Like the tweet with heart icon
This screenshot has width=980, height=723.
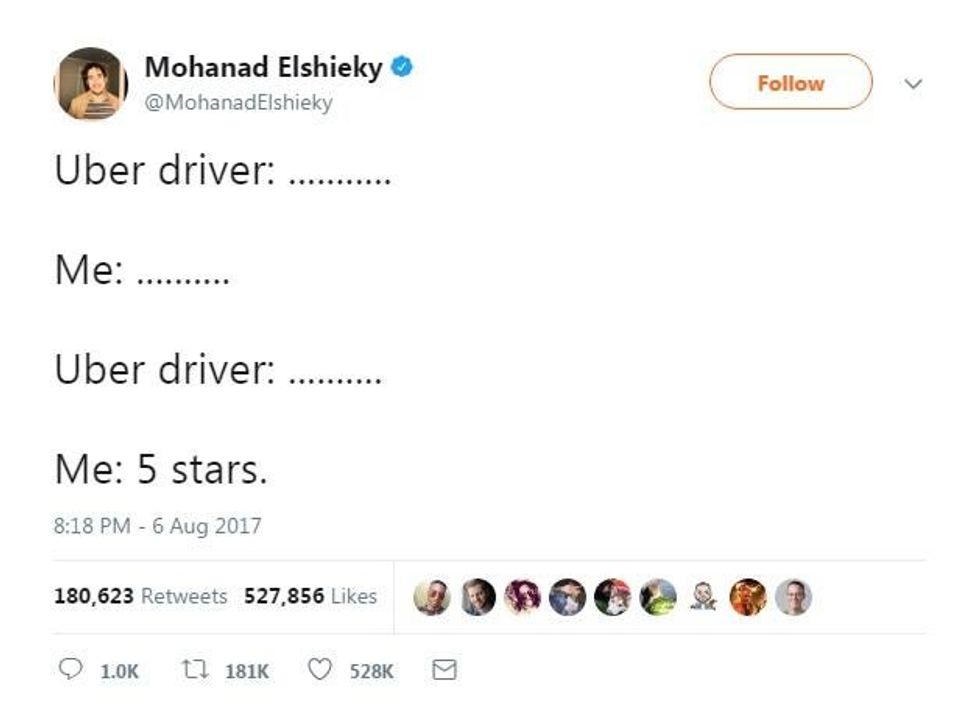pyautogui.click(x=319, y=670)
